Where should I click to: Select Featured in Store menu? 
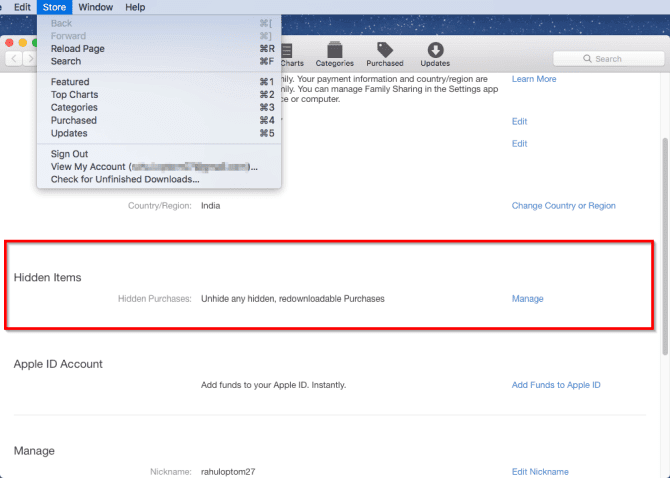[159, 82]
